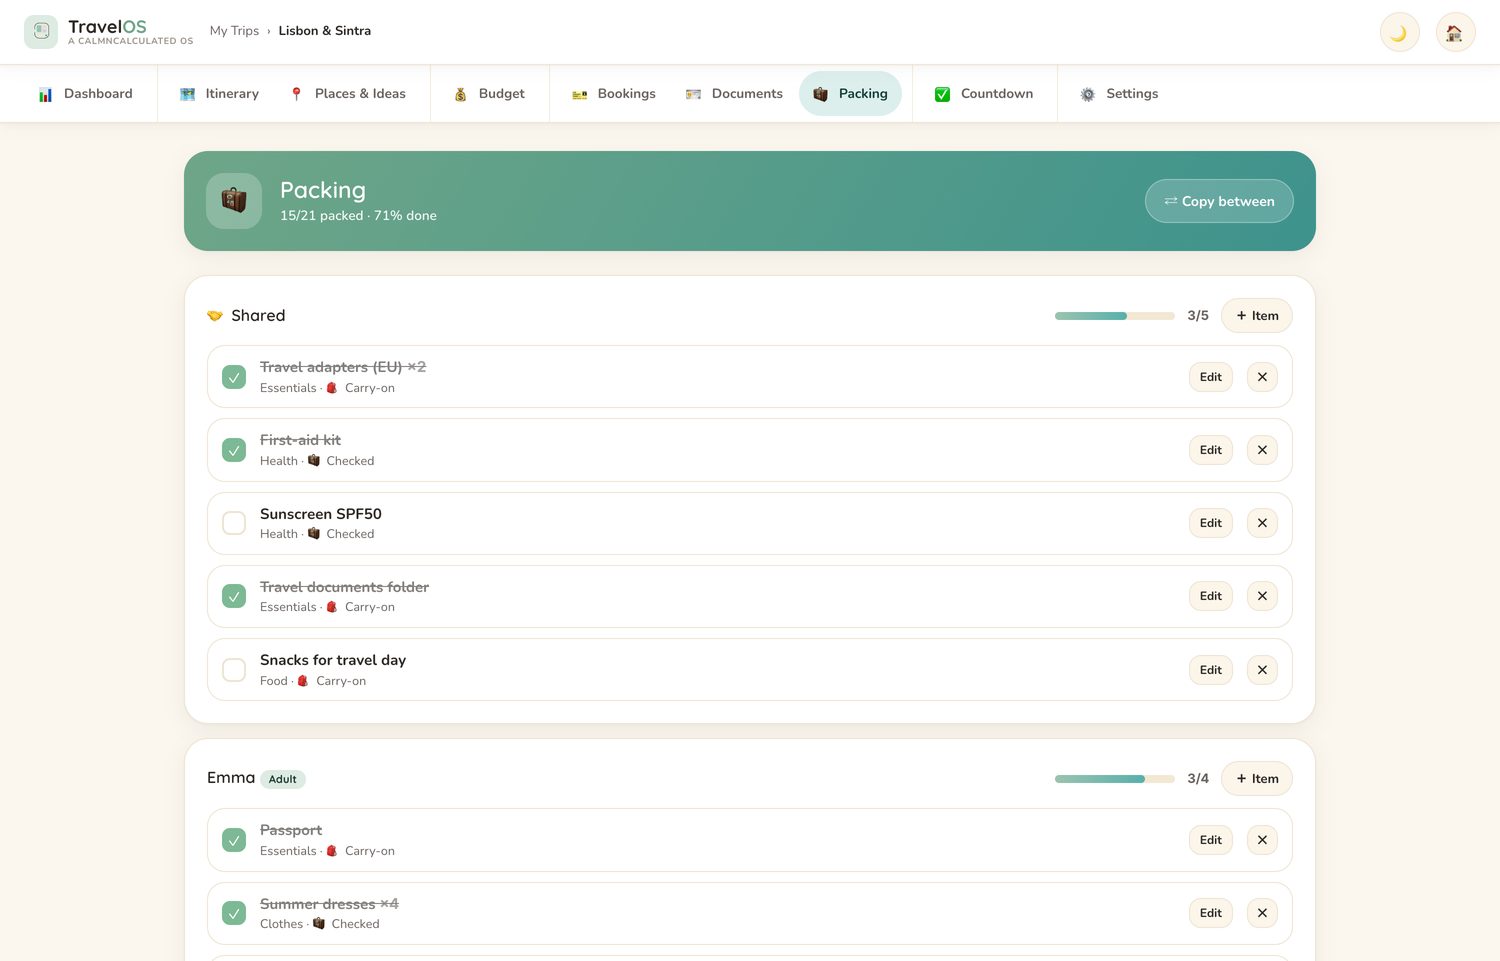
Task: Click the handshake icon beside Shared
Action: 215,316
